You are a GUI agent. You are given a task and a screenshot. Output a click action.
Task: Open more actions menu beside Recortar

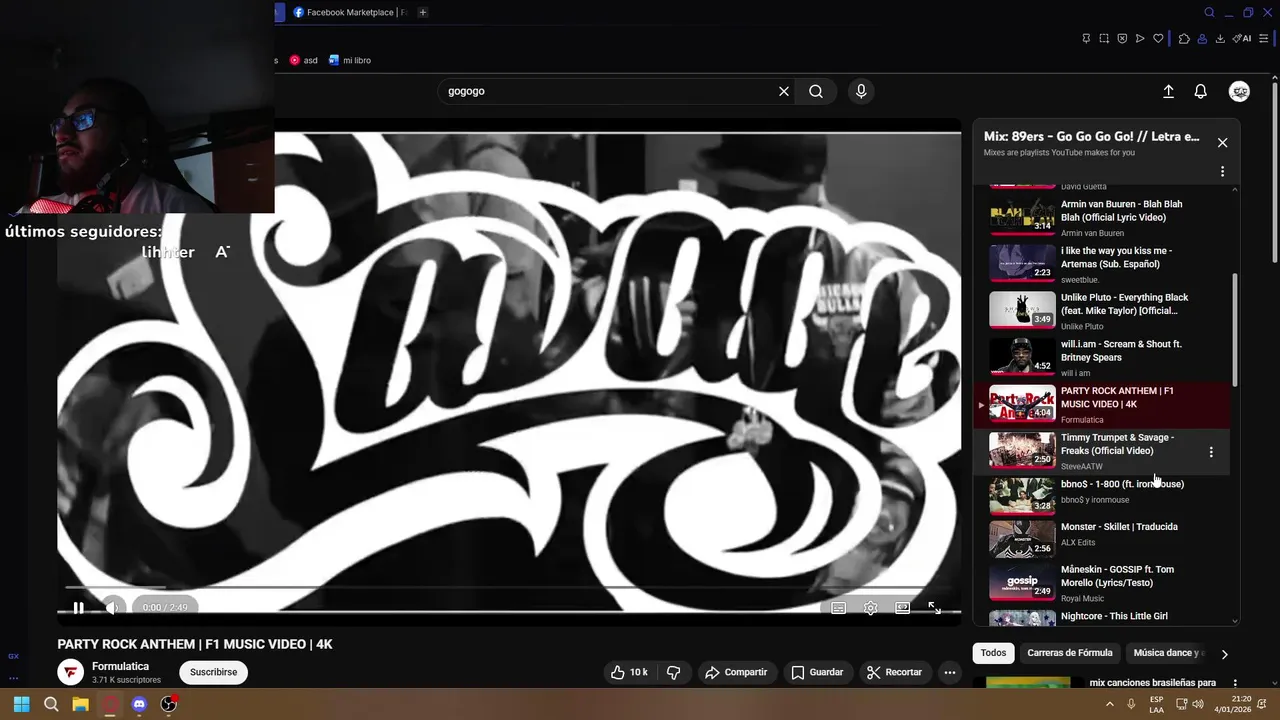coord(950,673)
